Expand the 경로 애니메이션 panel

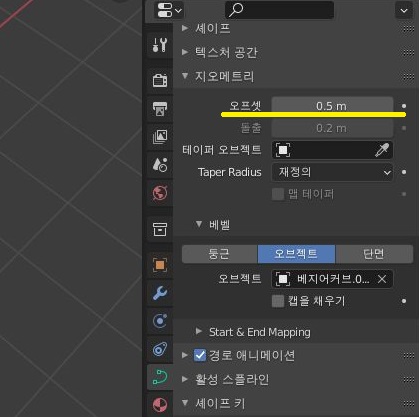point(185,355)
